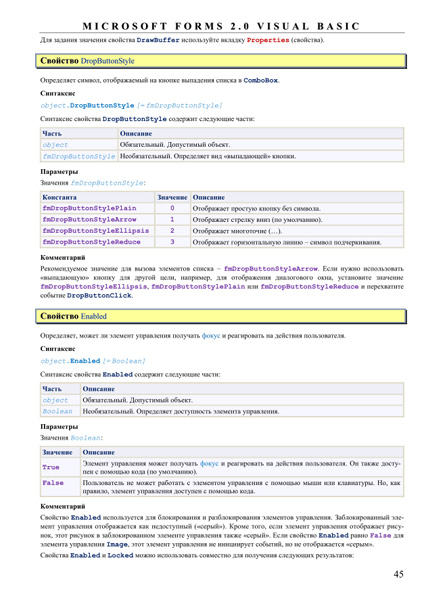Image resolution: width=424 pixels, height=600 pixels.
Task: Click the 'True' value cell
Action: (60, 467)
